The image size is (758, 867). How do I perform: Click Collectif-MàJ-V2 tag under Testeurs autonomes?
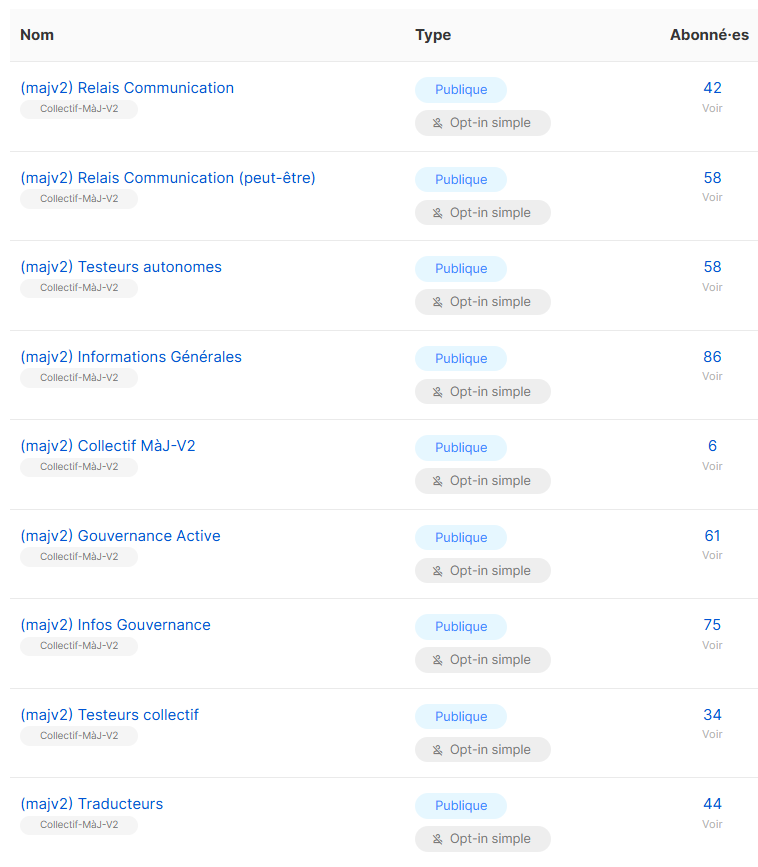(79, 288)
